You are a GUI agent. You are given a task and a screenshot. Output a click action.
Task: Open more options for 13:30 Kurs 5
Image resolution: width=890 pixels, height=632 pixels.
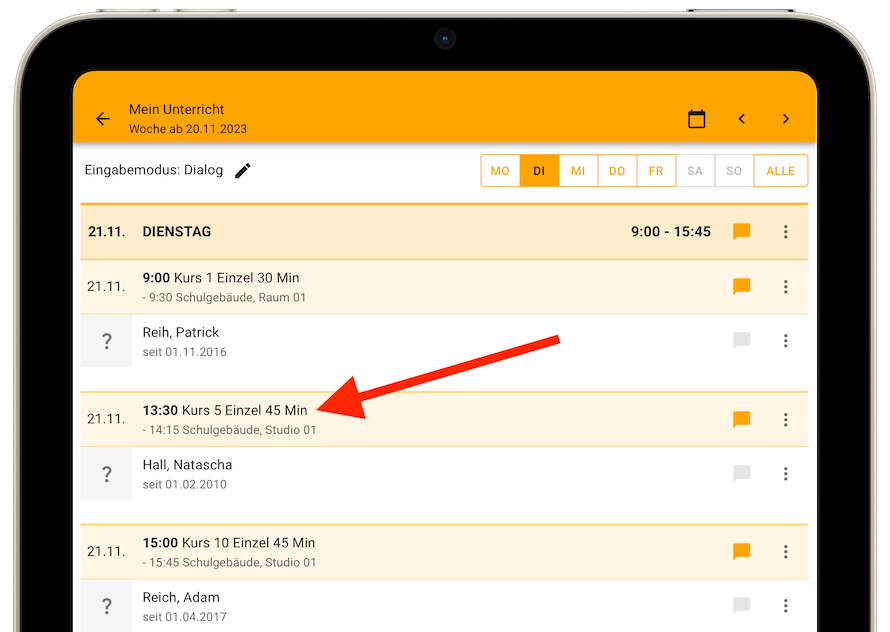[786, 420]
